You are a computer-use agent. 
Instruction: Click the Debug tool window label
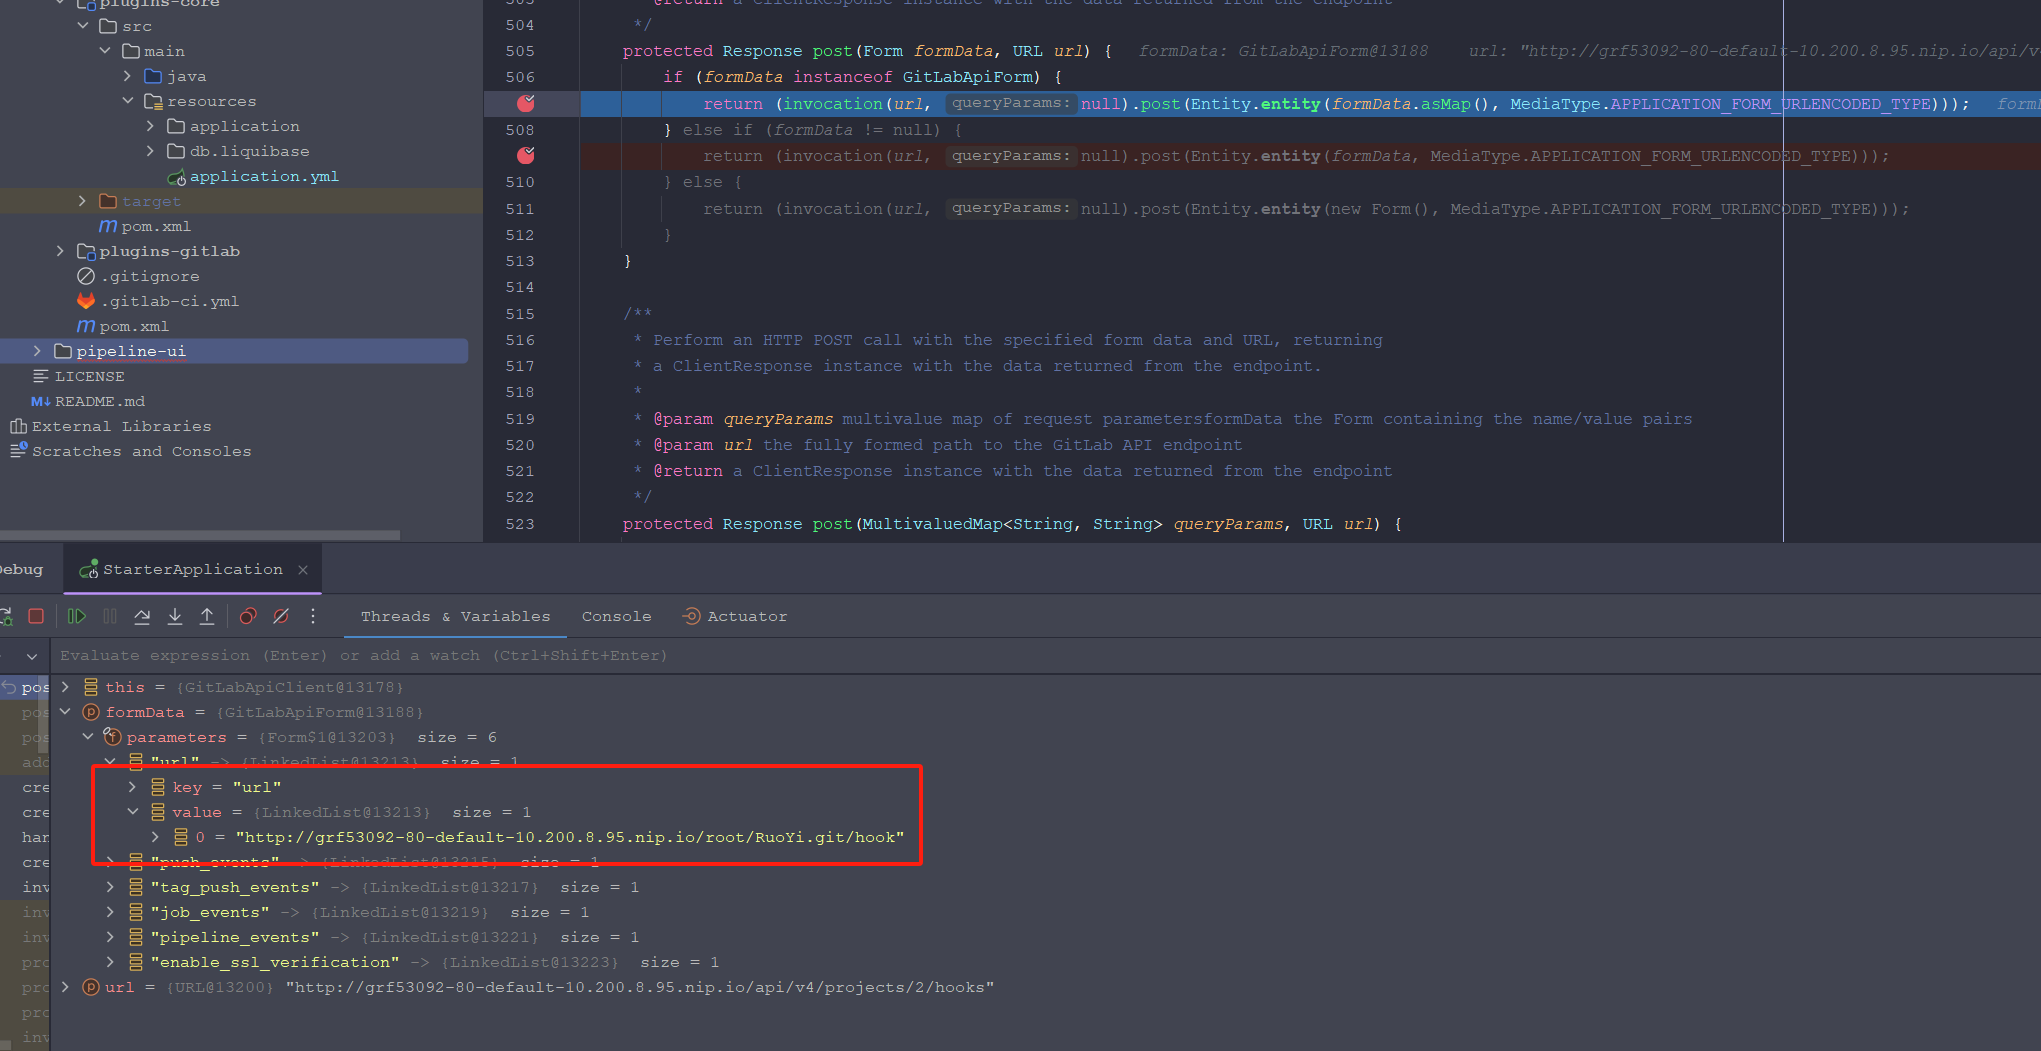click(x=21, y=569)
